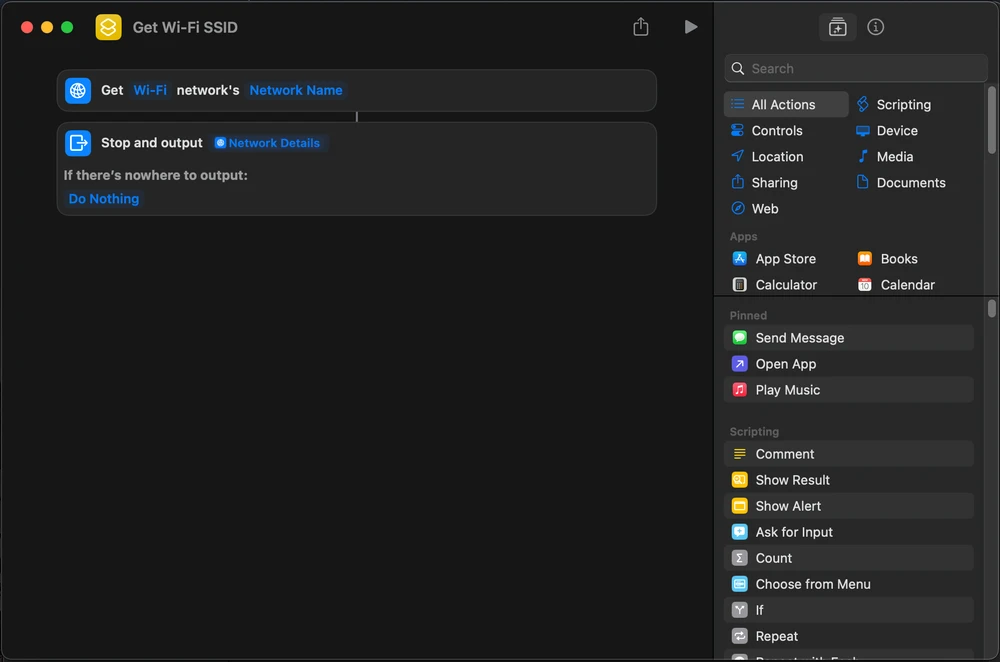Click the Stop and output action icon

click(x=78, y=143)
